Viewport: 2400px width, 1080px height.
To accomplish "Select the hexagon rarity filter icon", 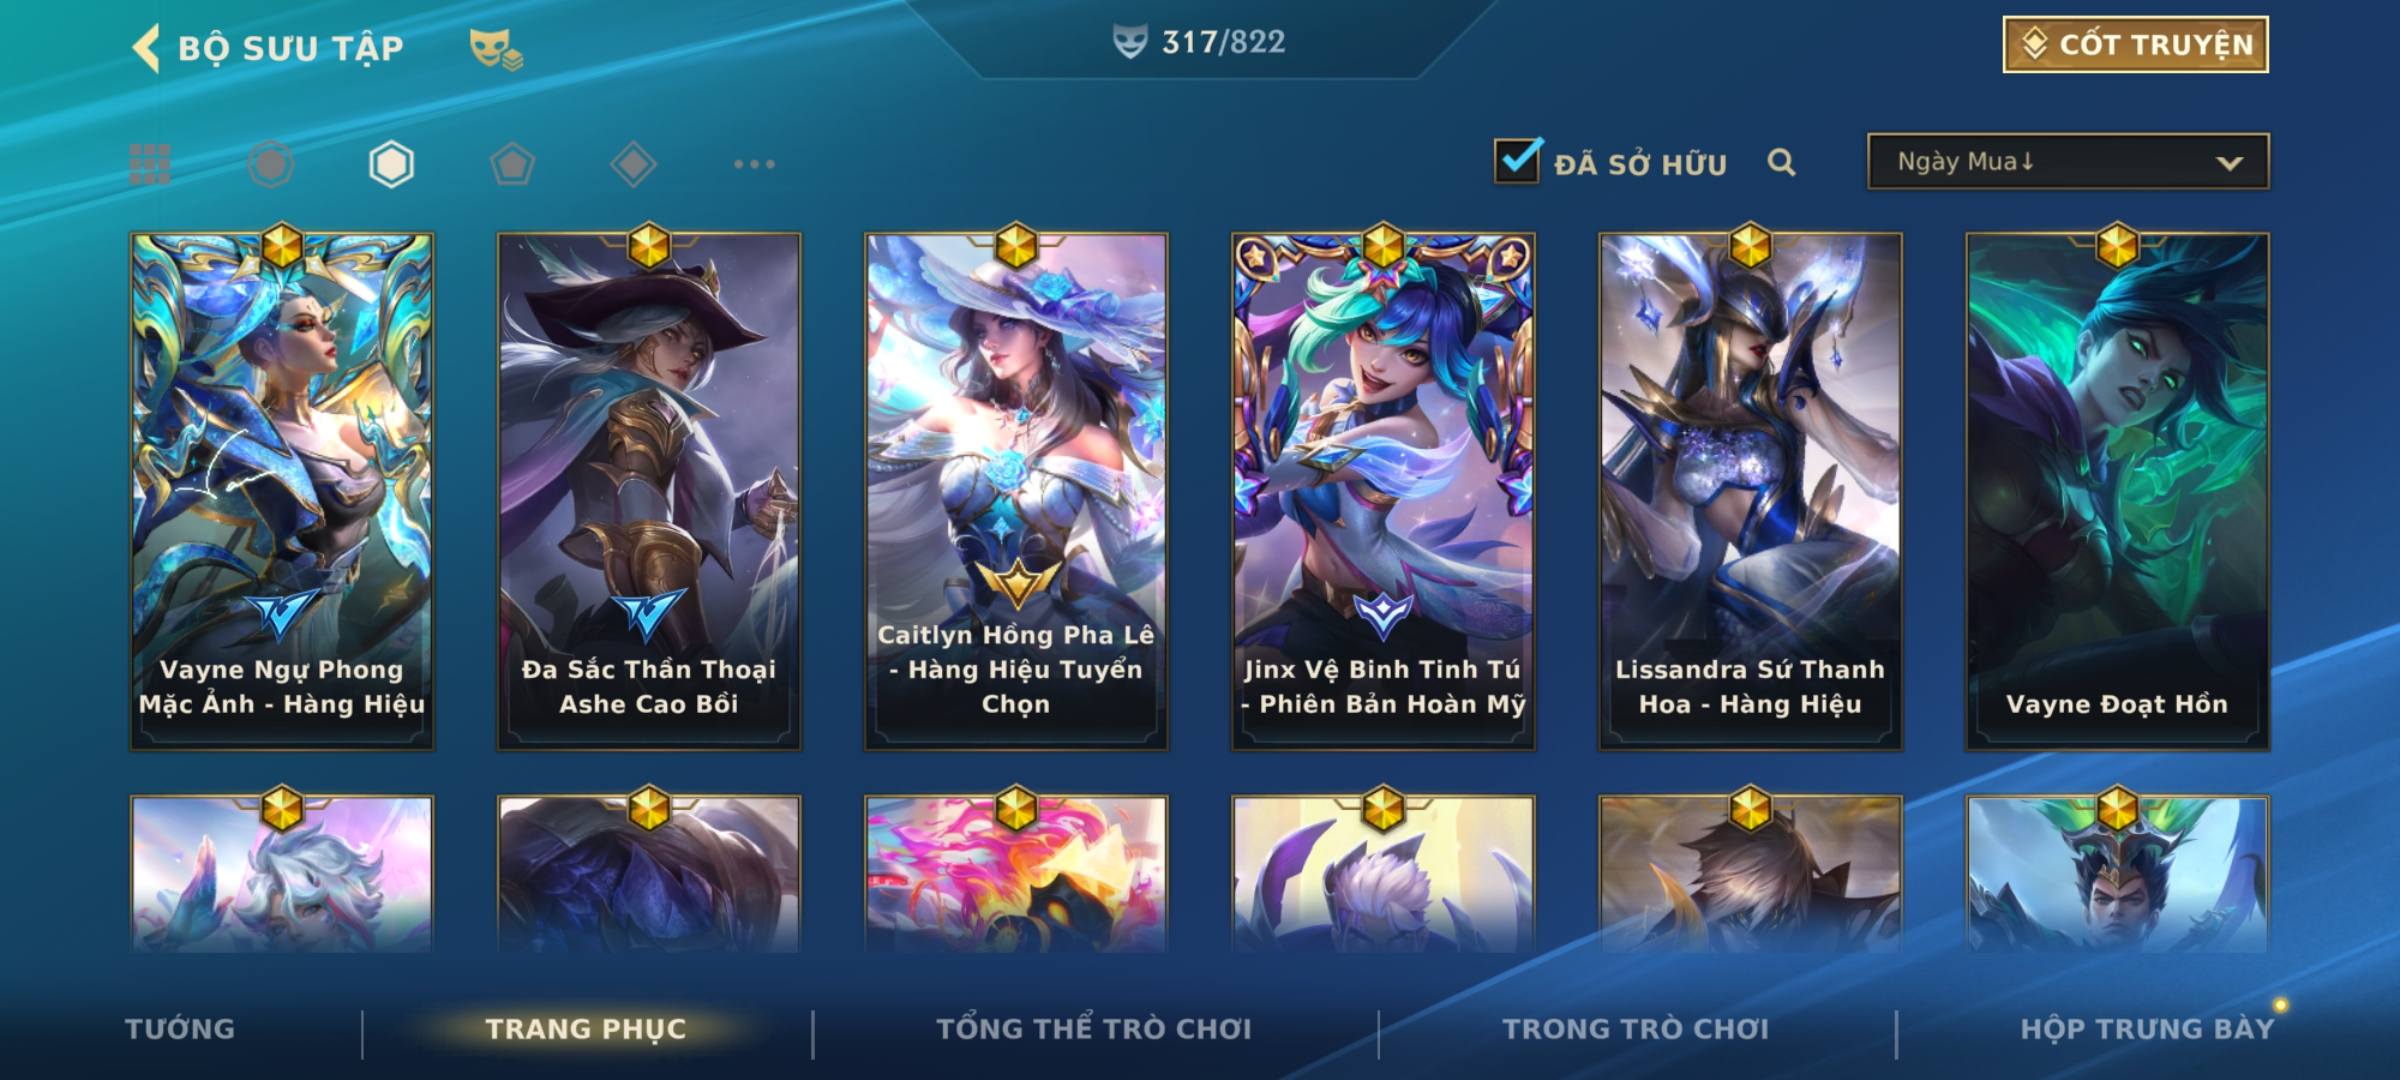I will 391,164.
